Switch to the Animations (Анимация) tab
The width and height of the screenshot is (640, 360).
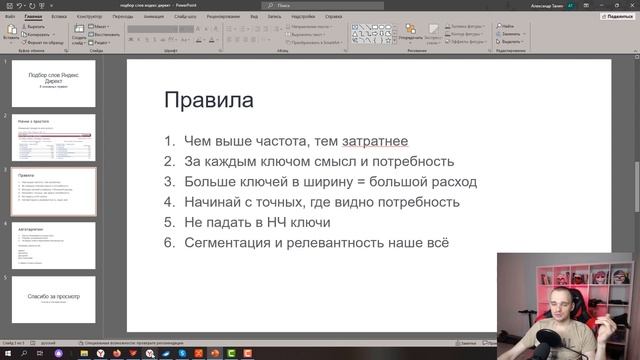click(154, 17)
